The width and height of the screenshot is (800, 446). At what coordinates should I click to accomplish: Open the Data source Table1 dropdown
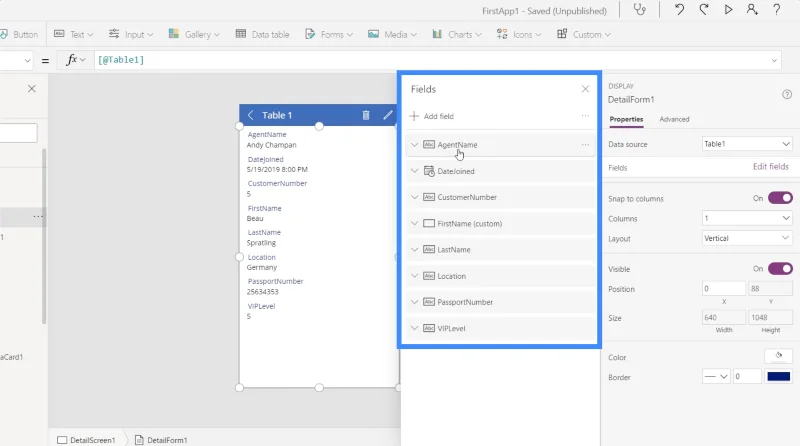point(747,144)
